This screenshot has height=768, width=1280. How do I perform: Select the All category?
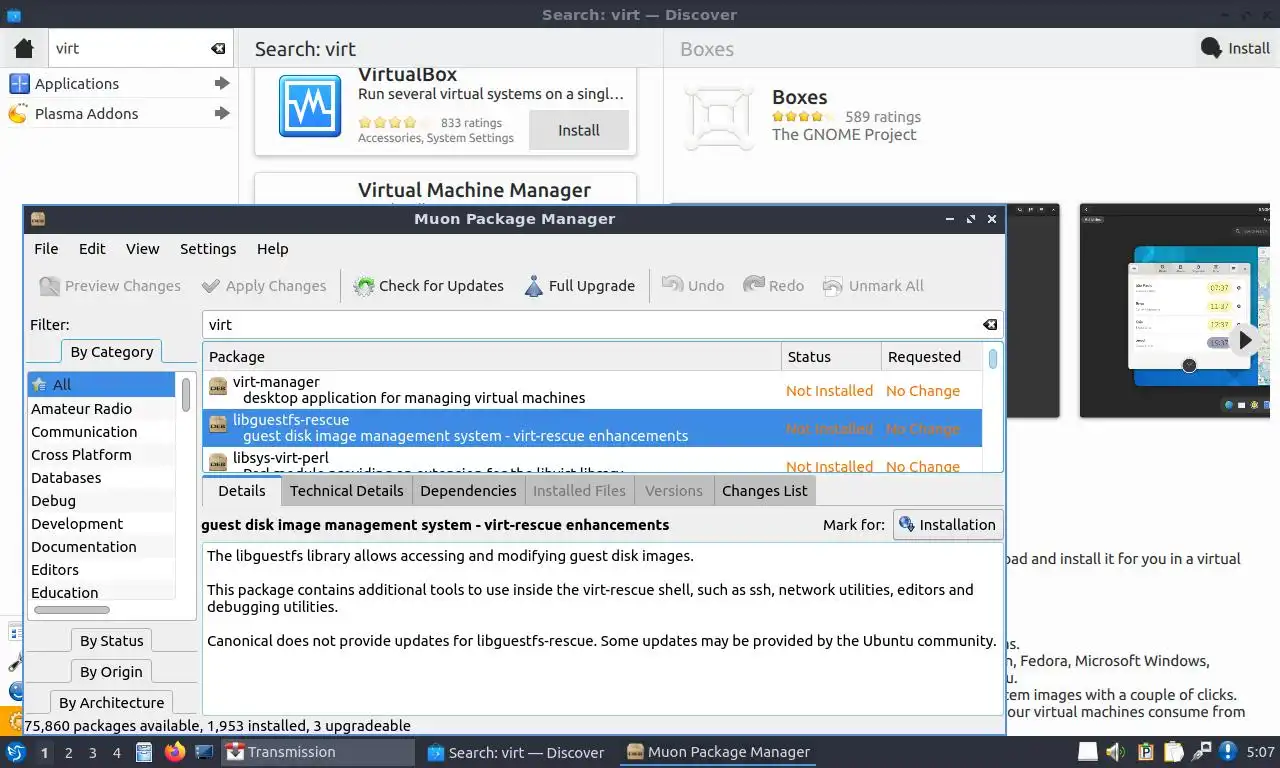click(101, 385)
